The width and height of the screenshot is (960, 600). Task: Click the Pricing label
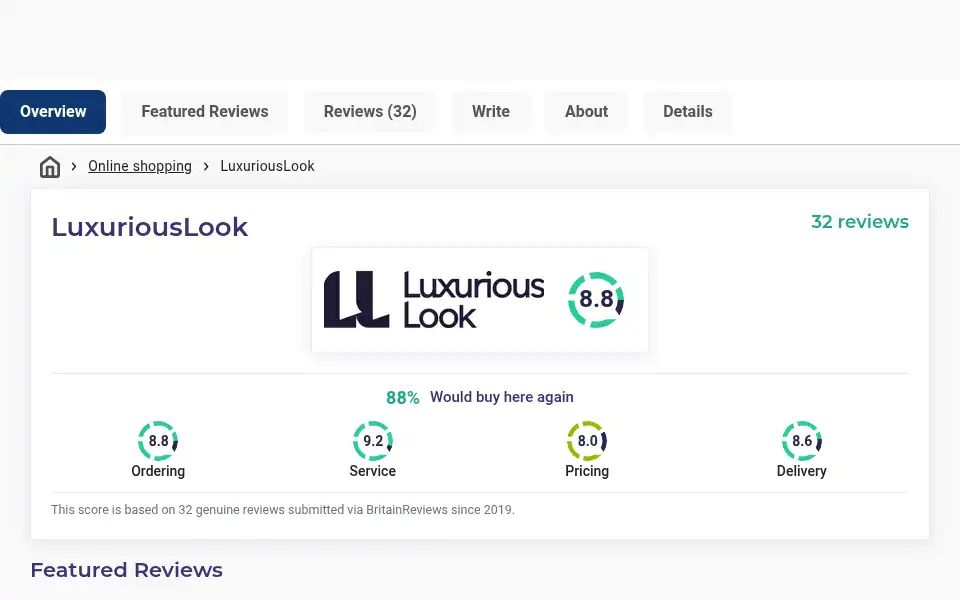(587, 471)
